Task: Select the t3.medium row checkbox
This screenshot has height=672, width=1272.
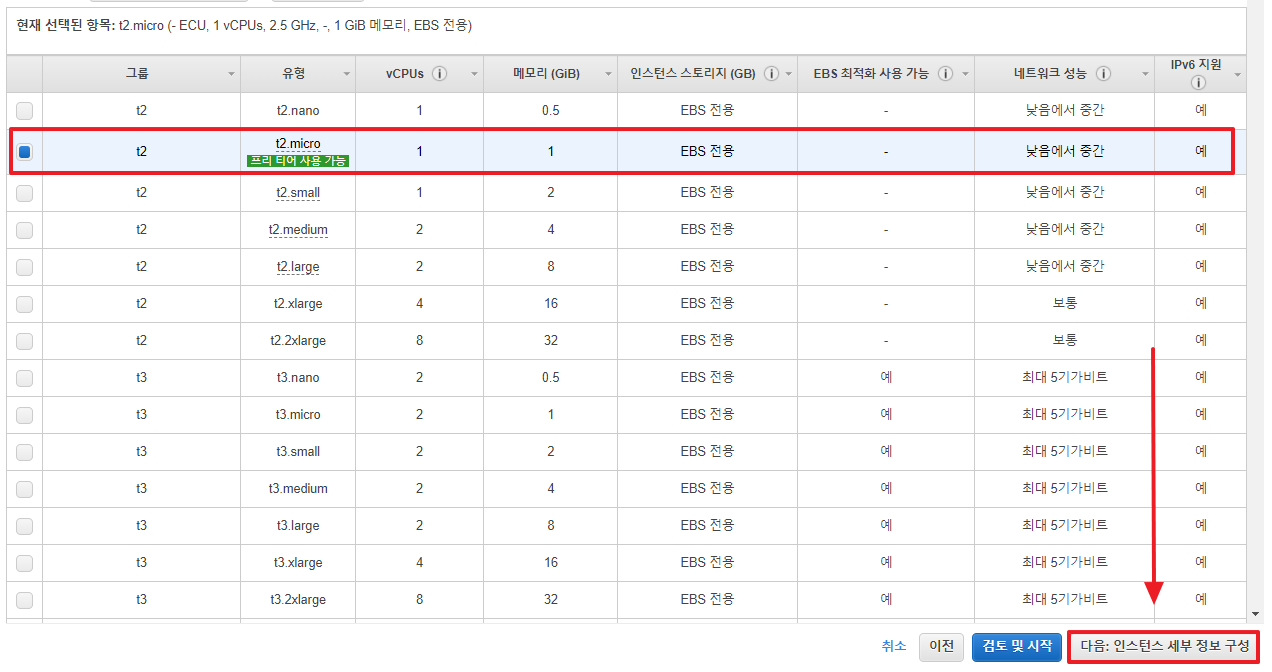Action: tap(24, 489)
